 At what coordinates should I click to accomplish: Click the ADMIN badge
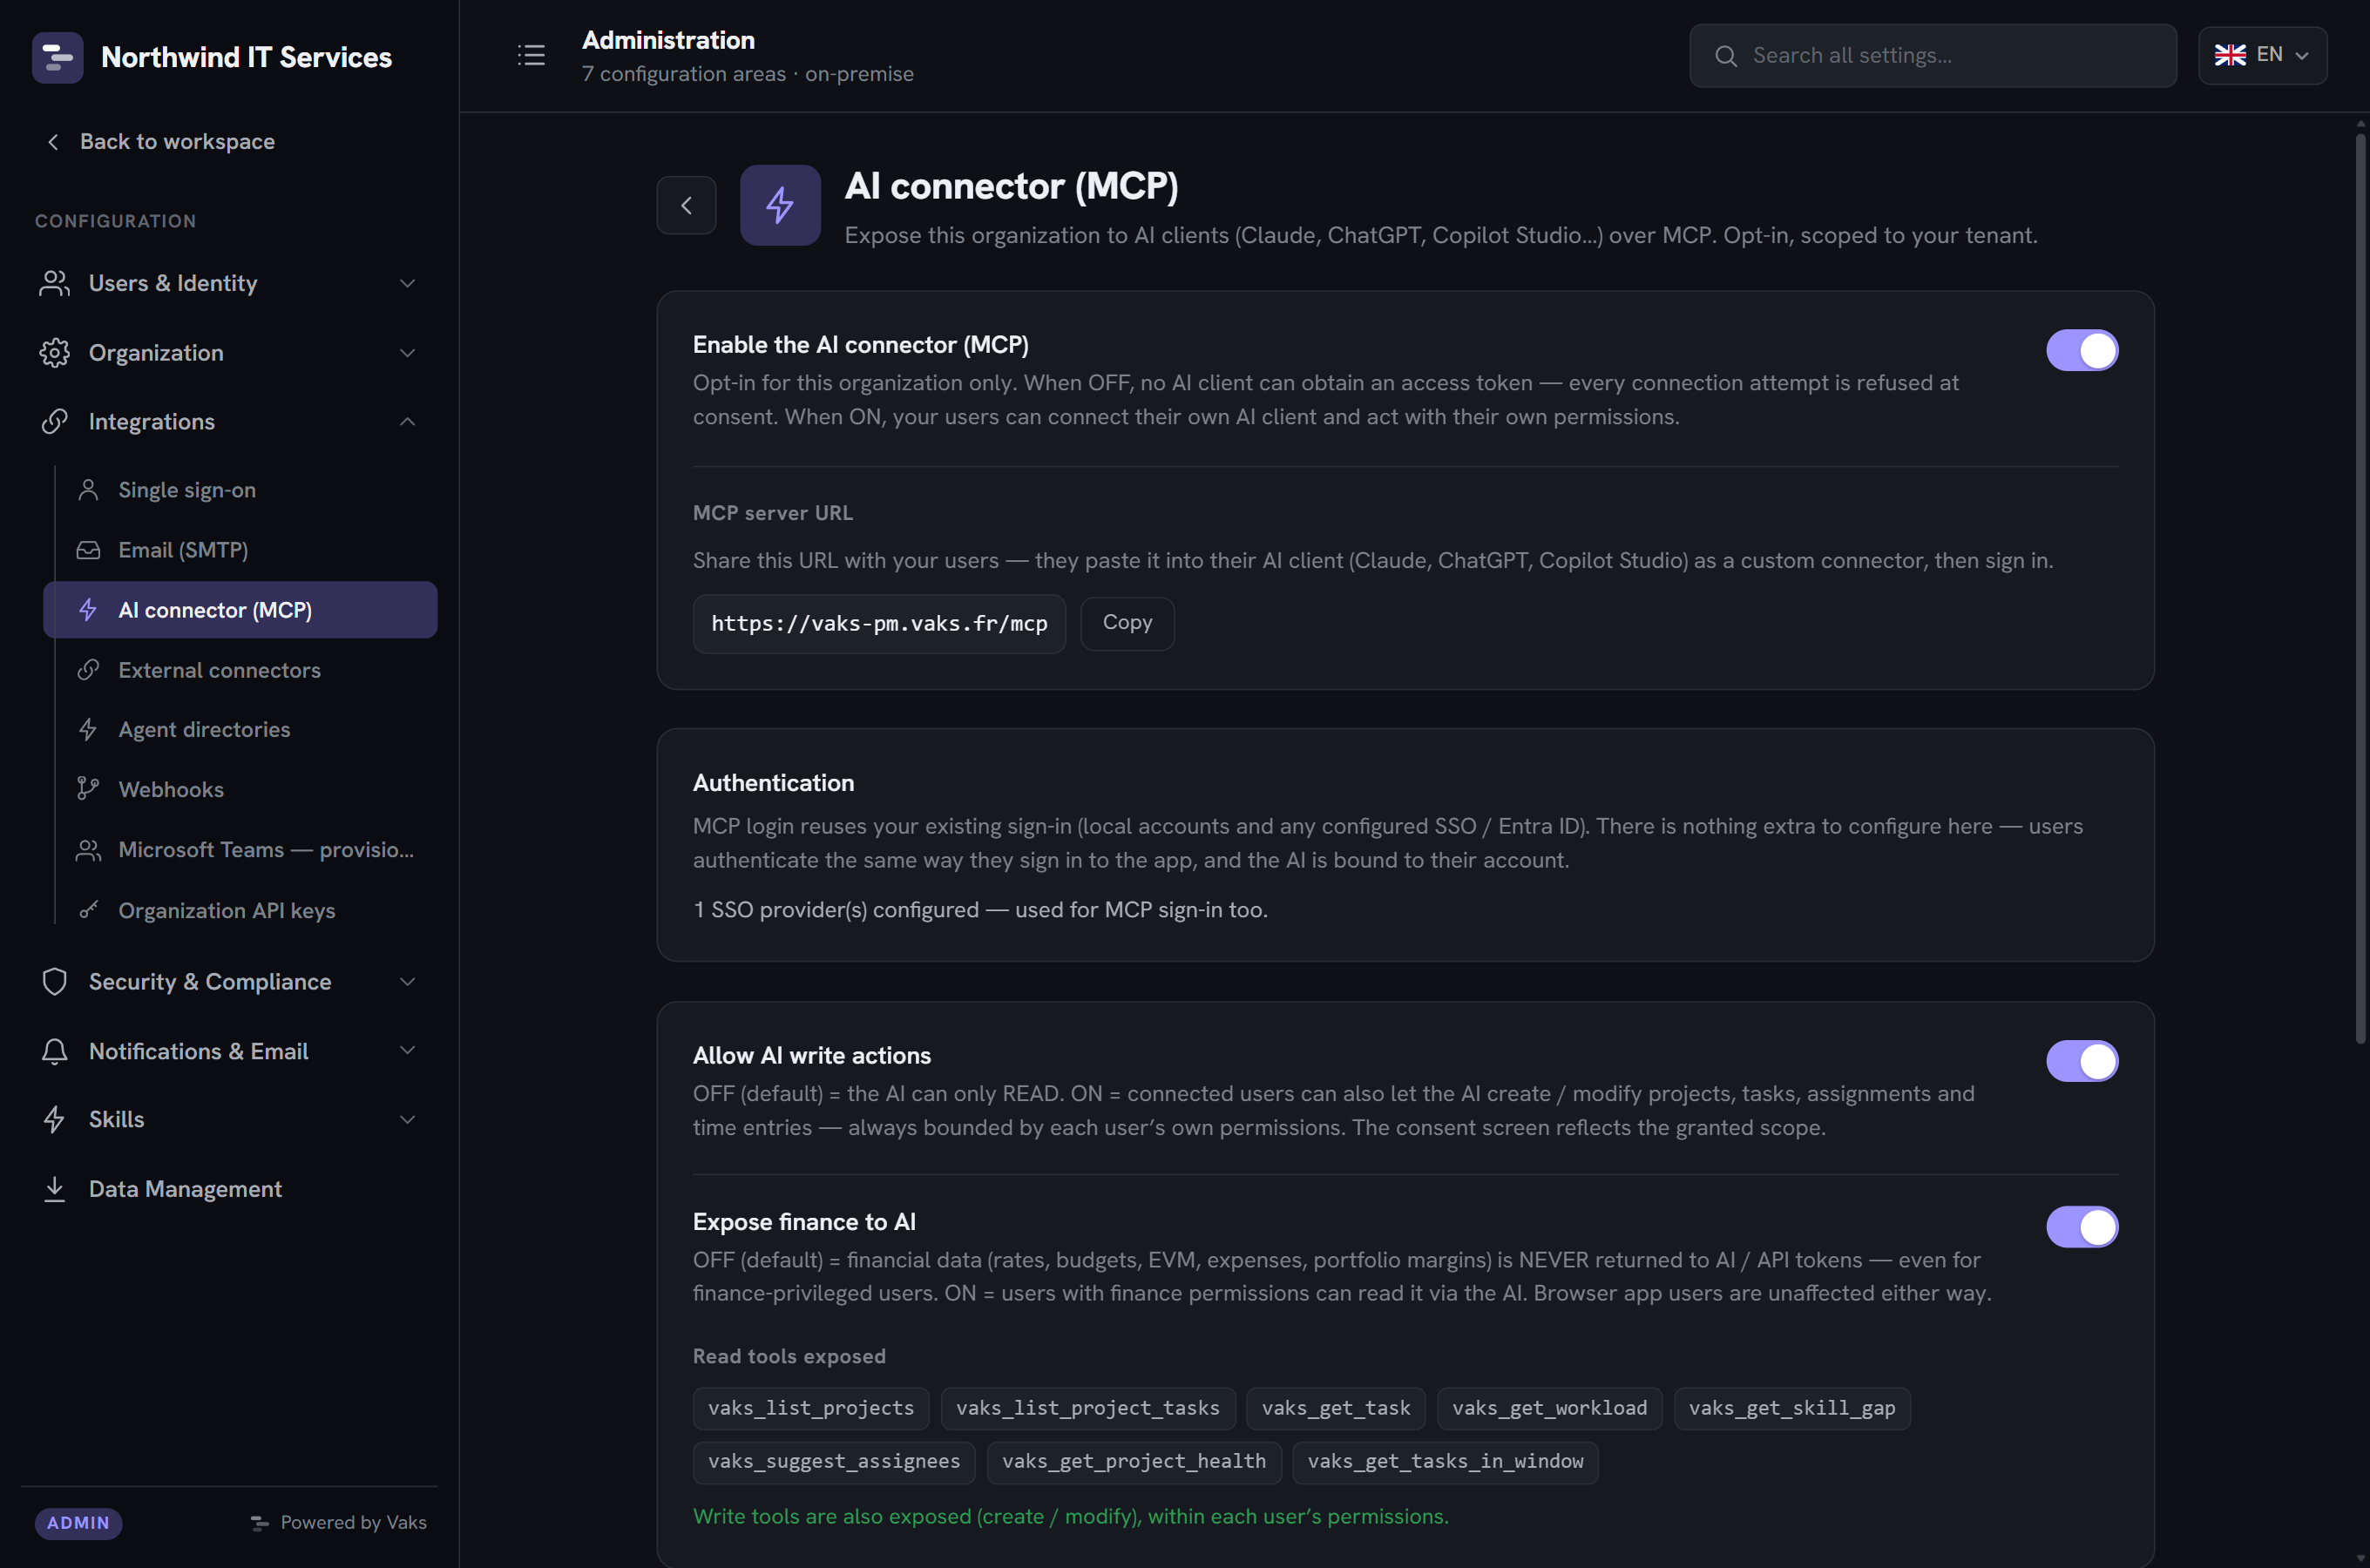tap(78, 1523)
